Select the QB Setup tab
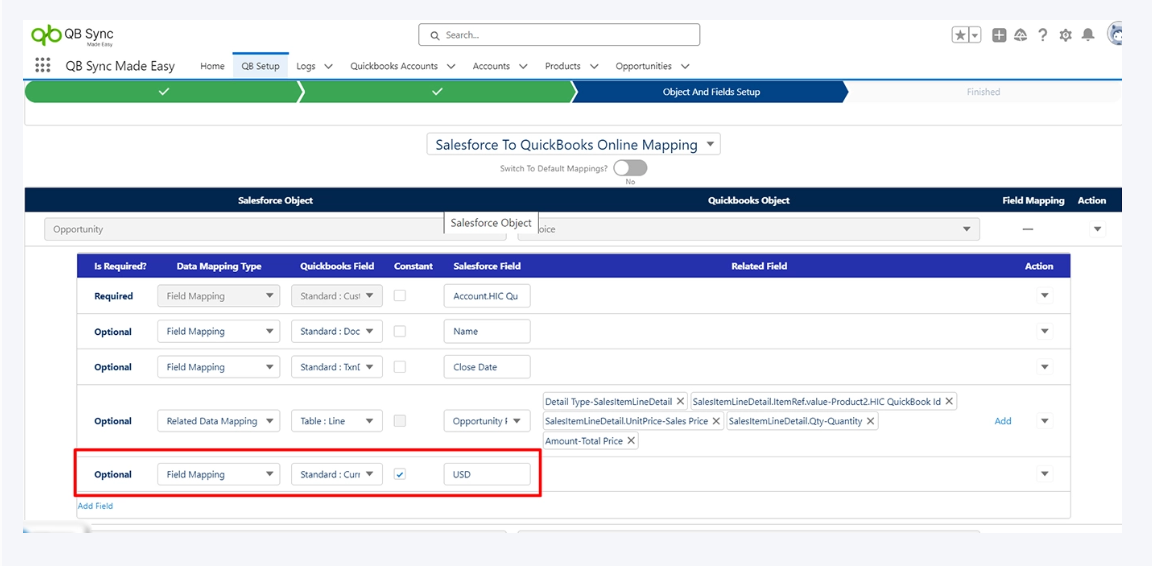The image size is (1152, 566). (x=260, y=66)
